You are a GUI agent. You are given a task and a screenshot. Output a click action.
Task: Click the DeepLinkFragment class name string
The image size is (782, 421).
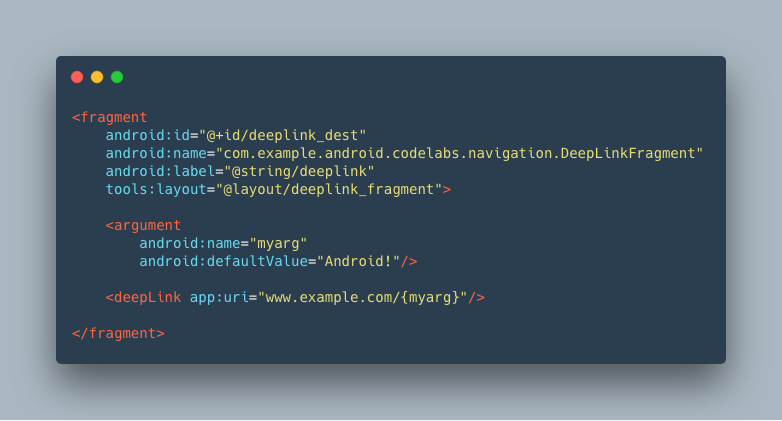click(459, 153)
